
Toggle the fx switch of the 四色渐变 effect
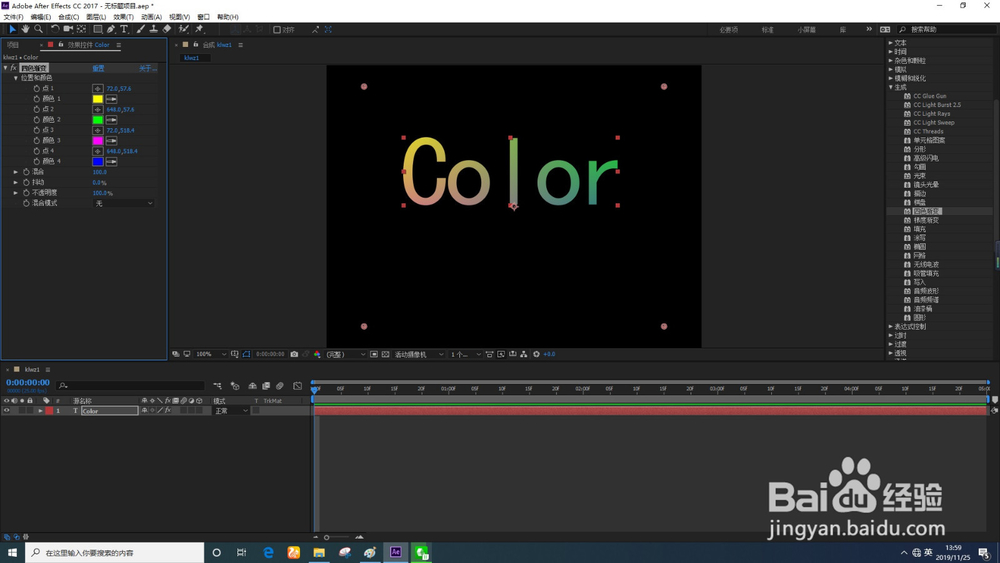[13, 68]
